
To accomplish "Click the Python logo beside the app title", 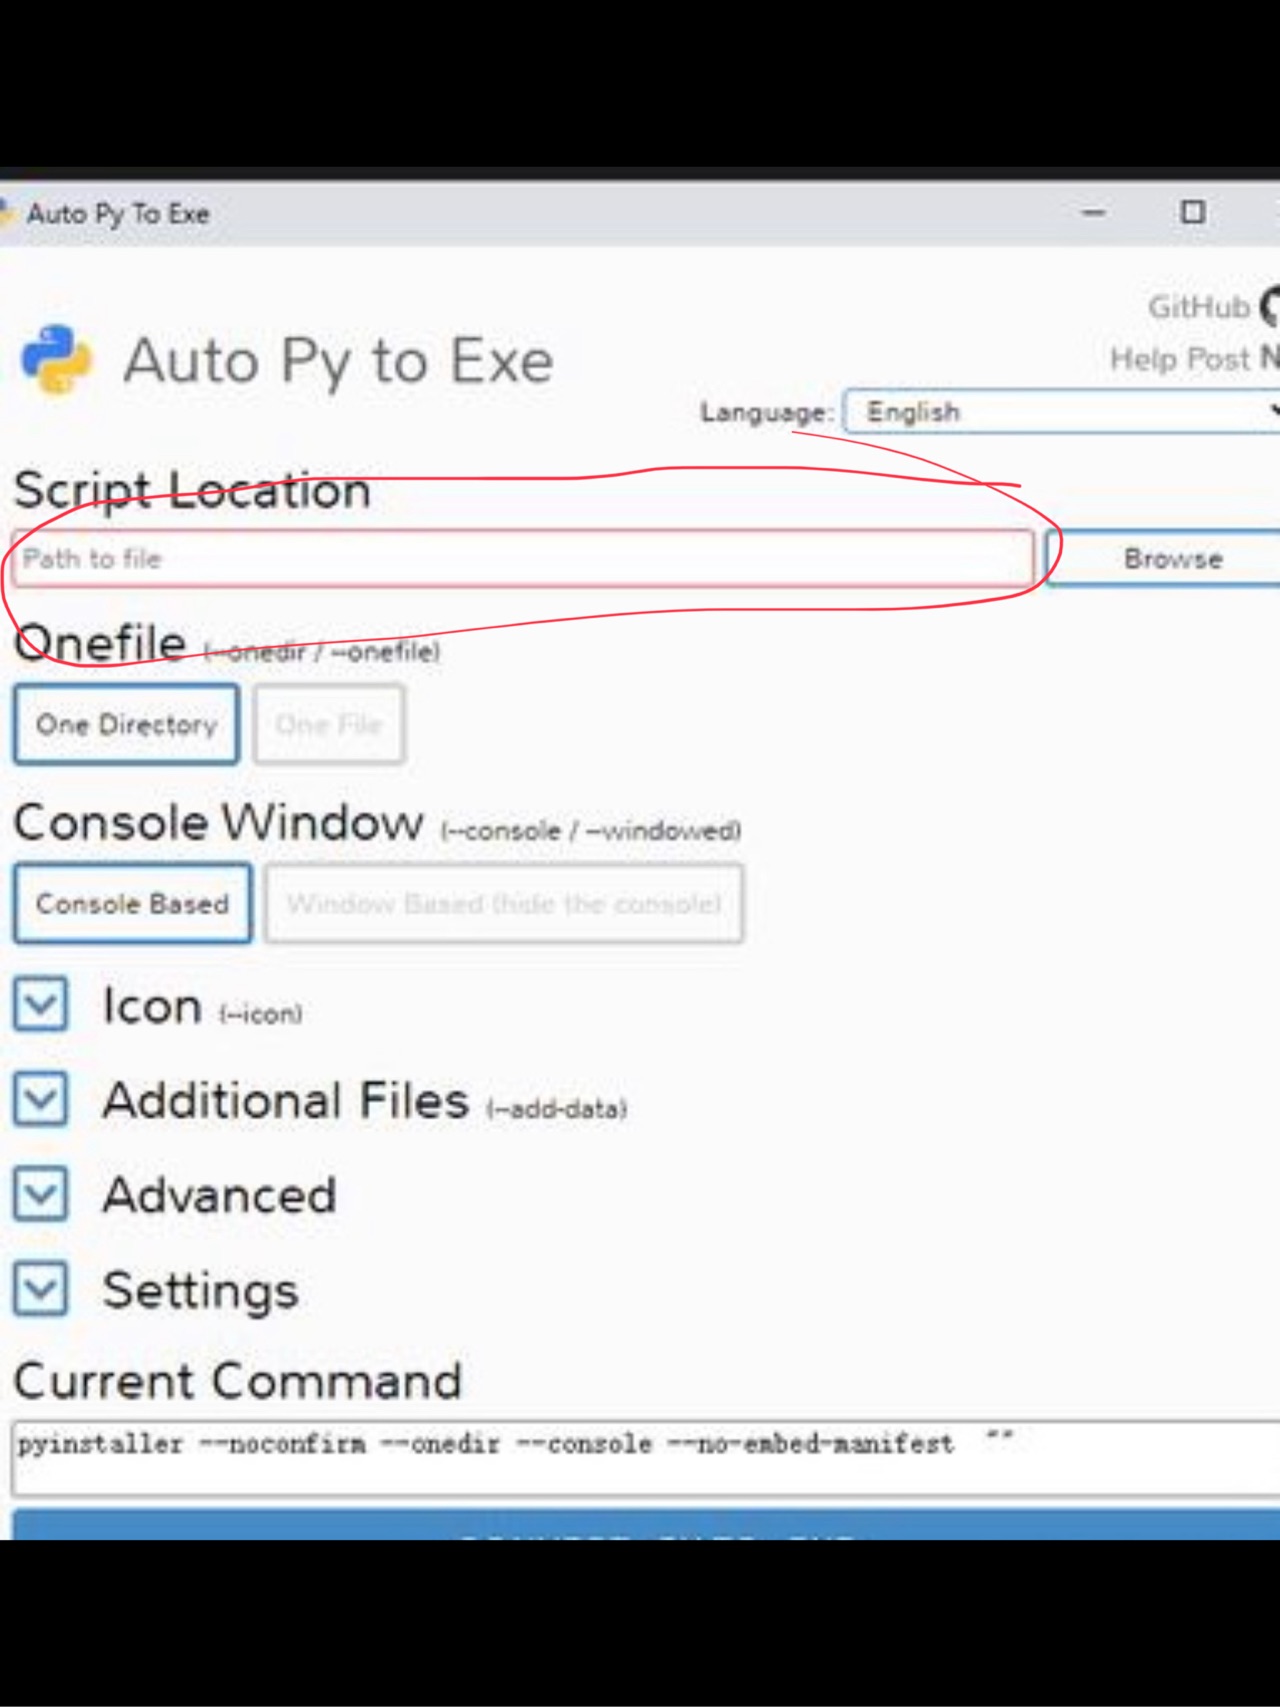I will click(x=57, y=360).
